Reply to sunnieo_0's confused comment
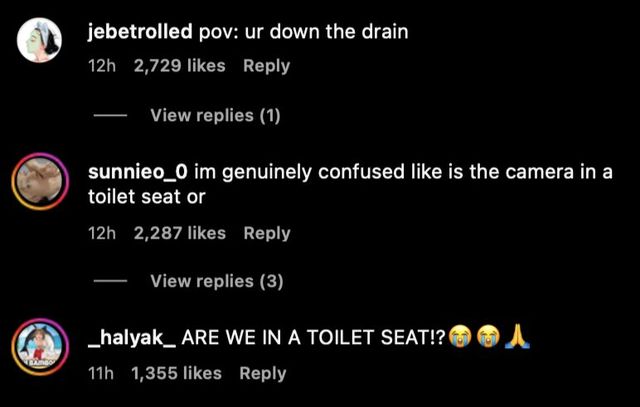 (x=267, y=233)
